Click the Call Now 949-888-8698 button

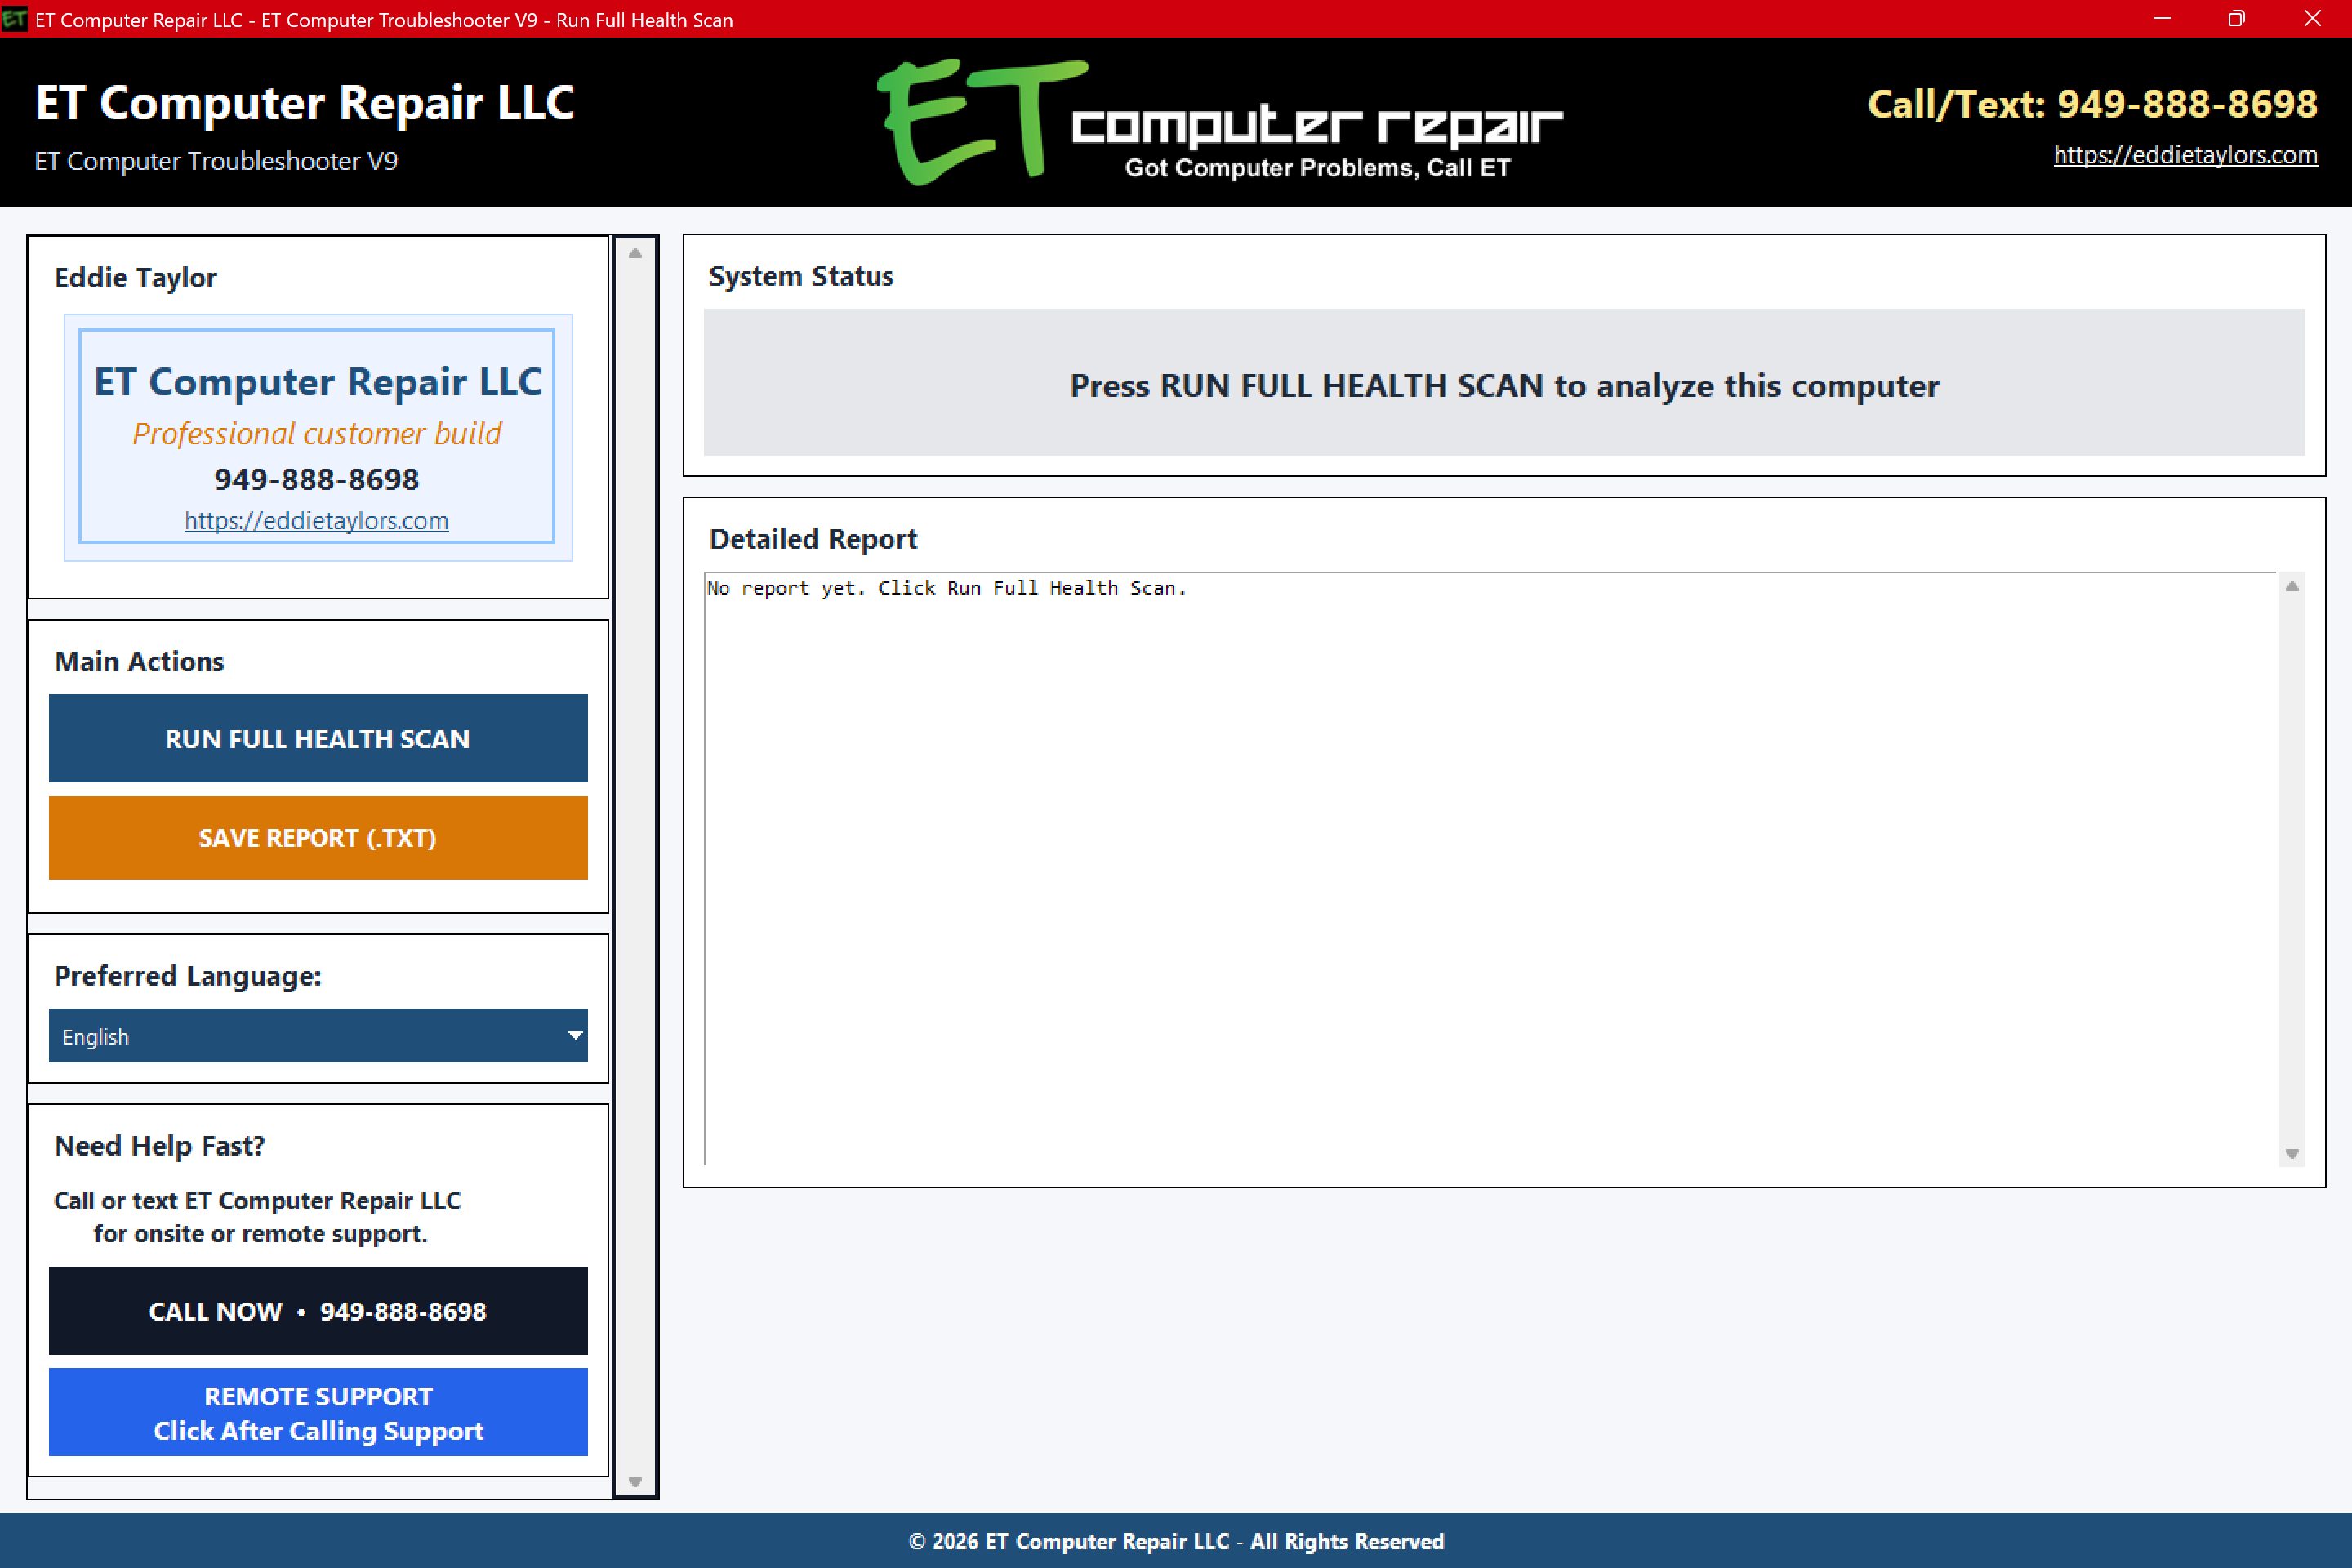click(318, 1311)
